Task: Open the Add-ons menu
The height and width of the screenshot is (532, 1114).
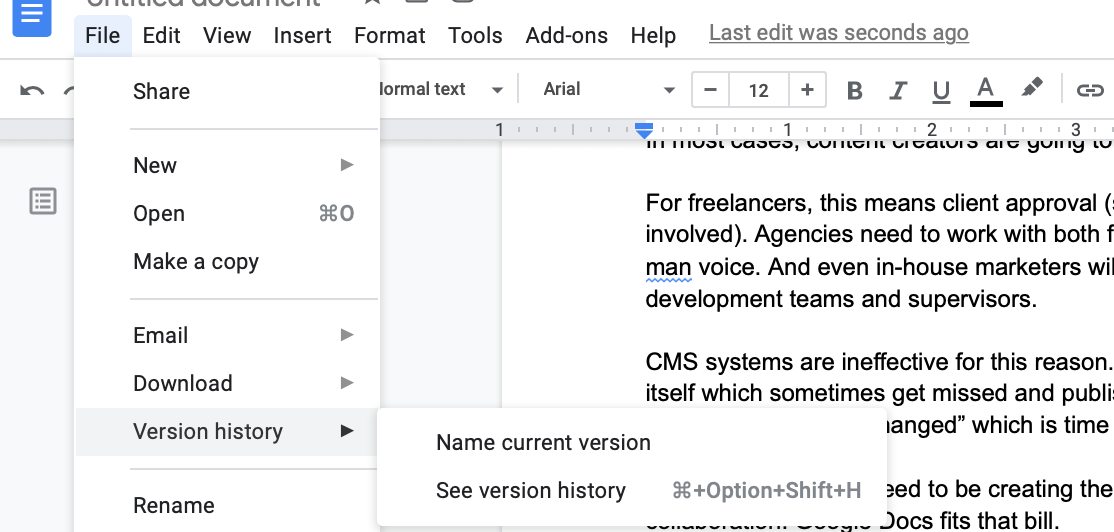Action: click(x=567, y=36)
